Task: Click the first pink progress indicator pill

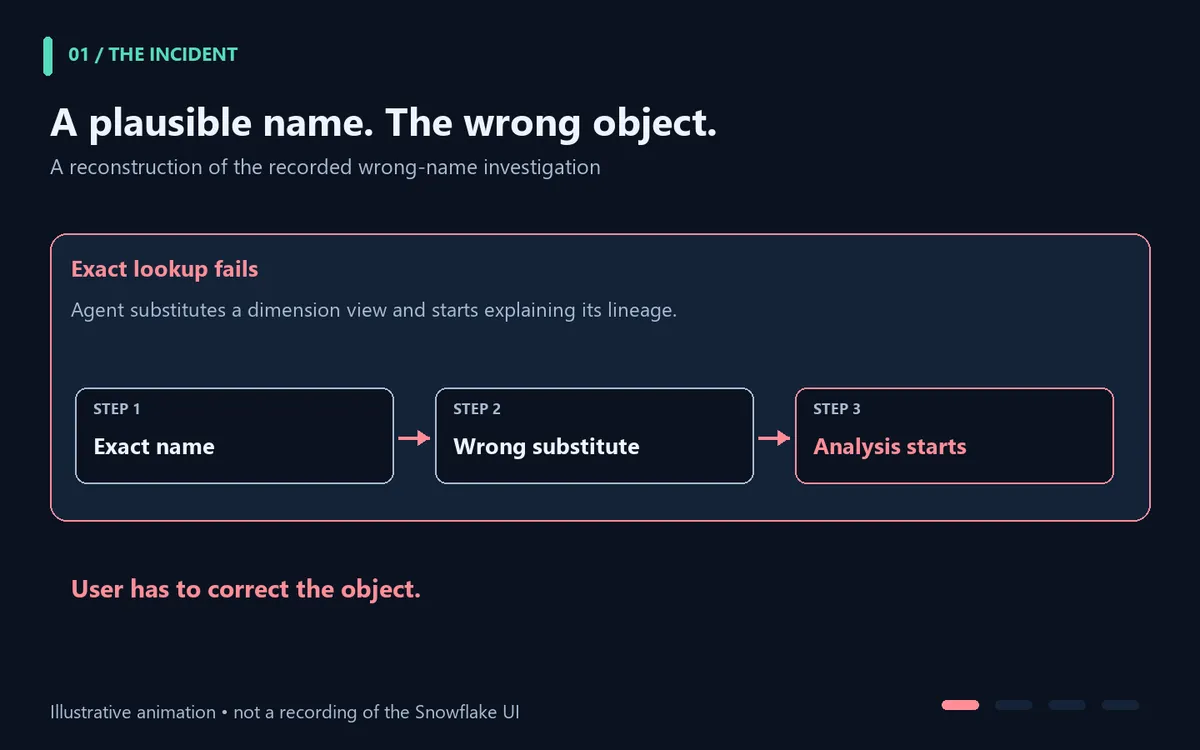Action: [x=960, y=705]
